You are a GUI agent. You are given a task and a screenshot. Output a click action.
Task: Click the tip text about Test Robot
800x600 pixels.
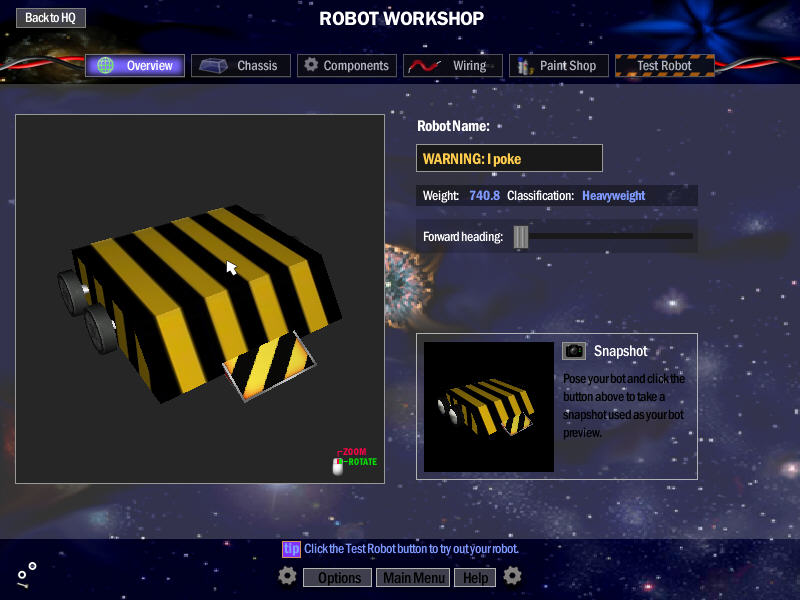pos(411,549)
